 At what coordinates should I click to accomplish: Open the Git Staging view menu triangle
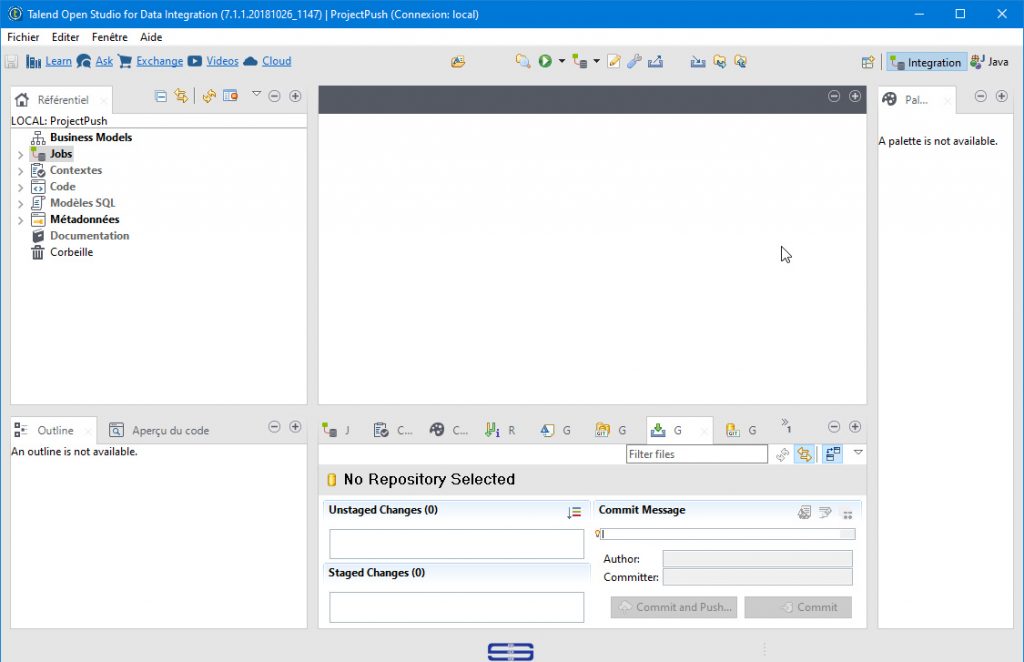click(x=858, y=452)
